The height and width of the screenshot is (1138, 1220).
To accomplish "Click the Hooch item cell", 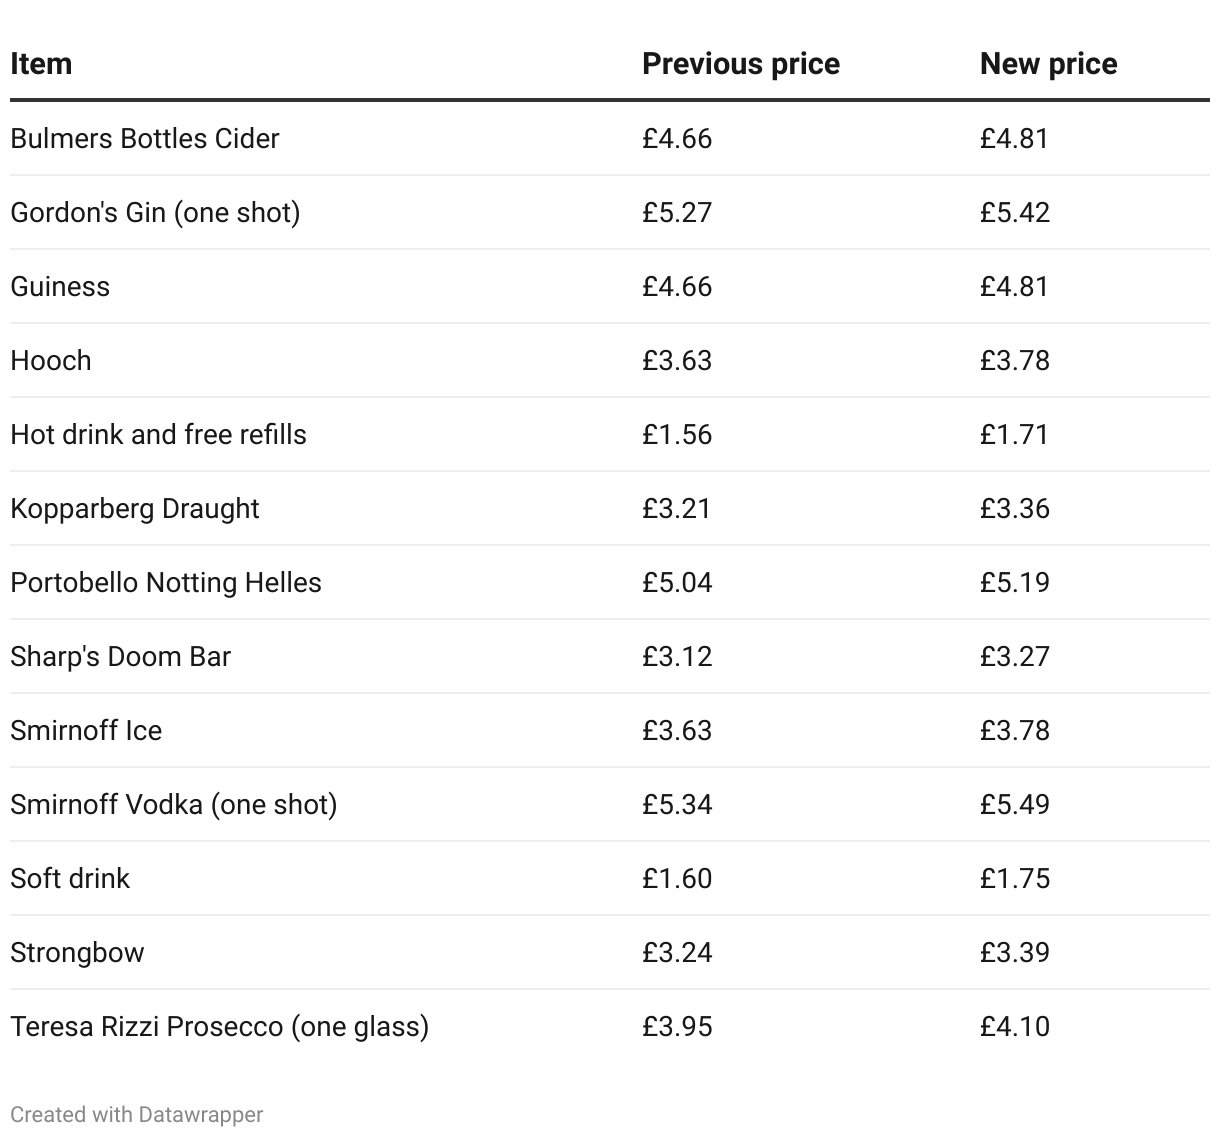I will (x=51, y=360).
